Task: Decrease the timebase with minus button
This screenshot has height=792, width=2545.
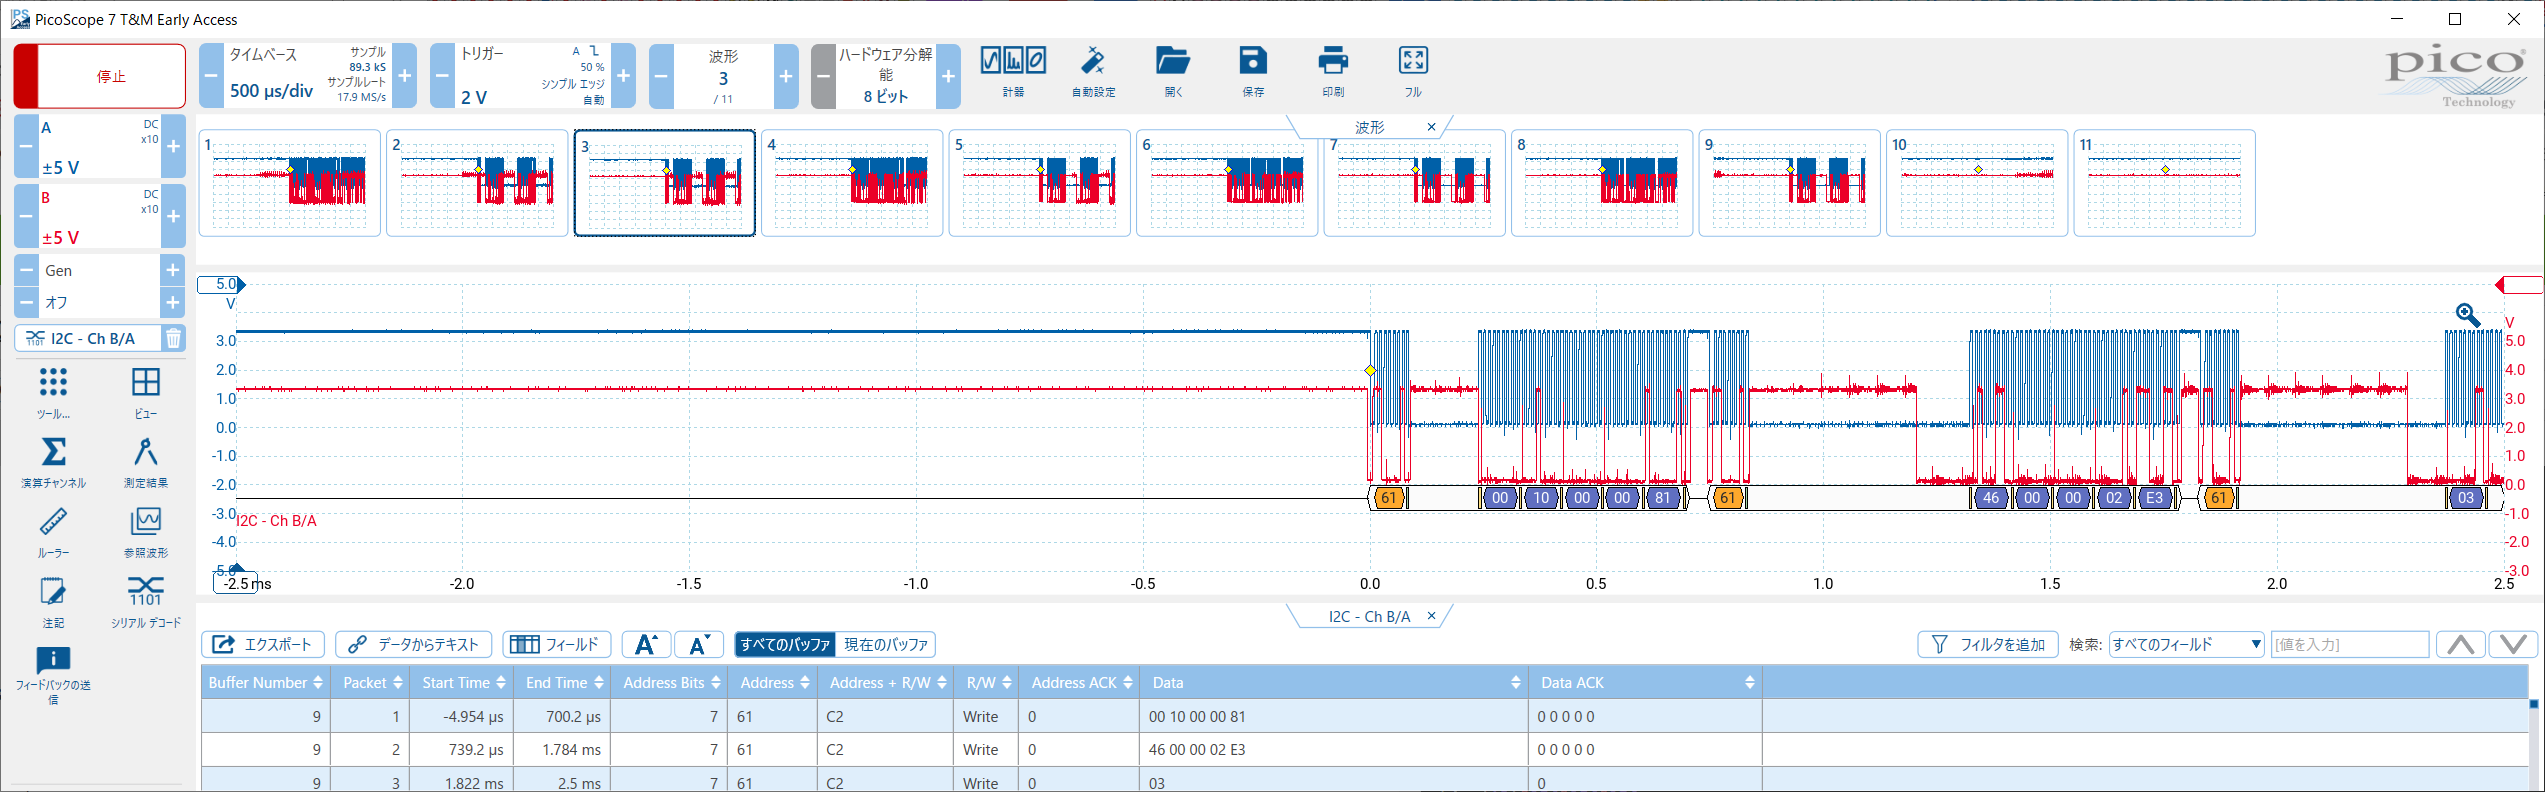Action: point(211,76)
